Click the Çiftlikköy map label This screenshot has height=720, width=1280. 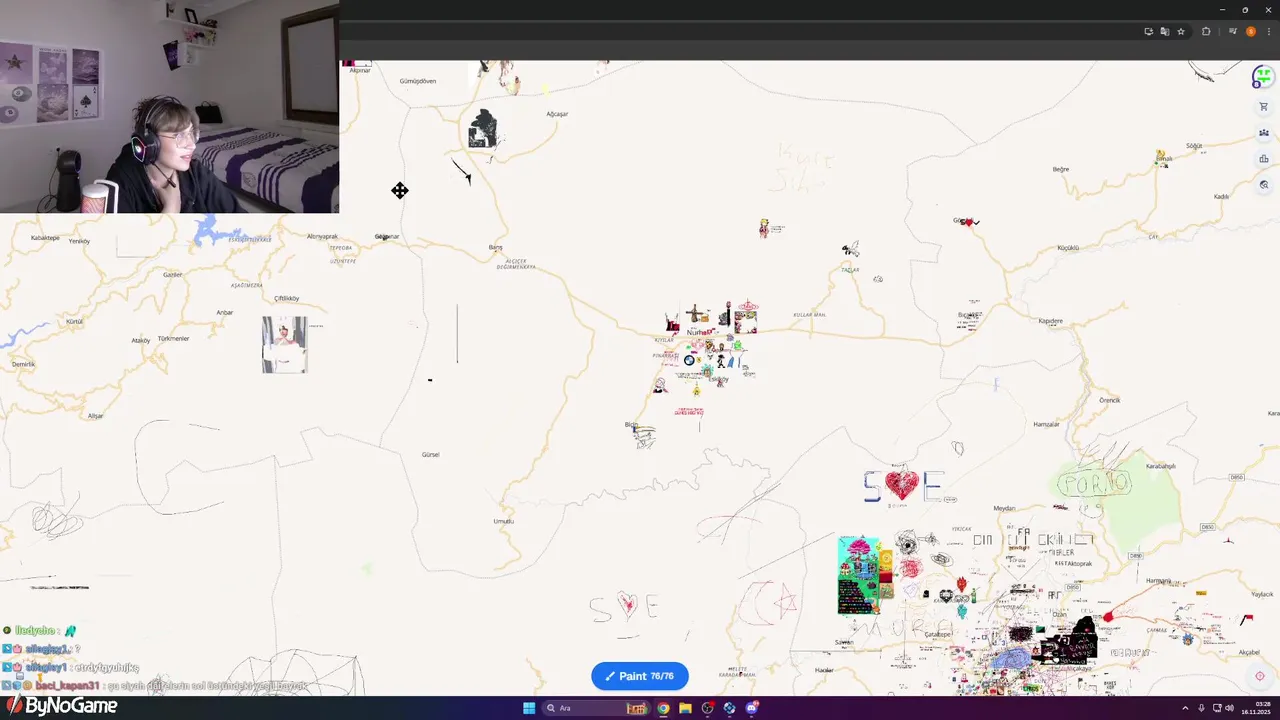286,298
